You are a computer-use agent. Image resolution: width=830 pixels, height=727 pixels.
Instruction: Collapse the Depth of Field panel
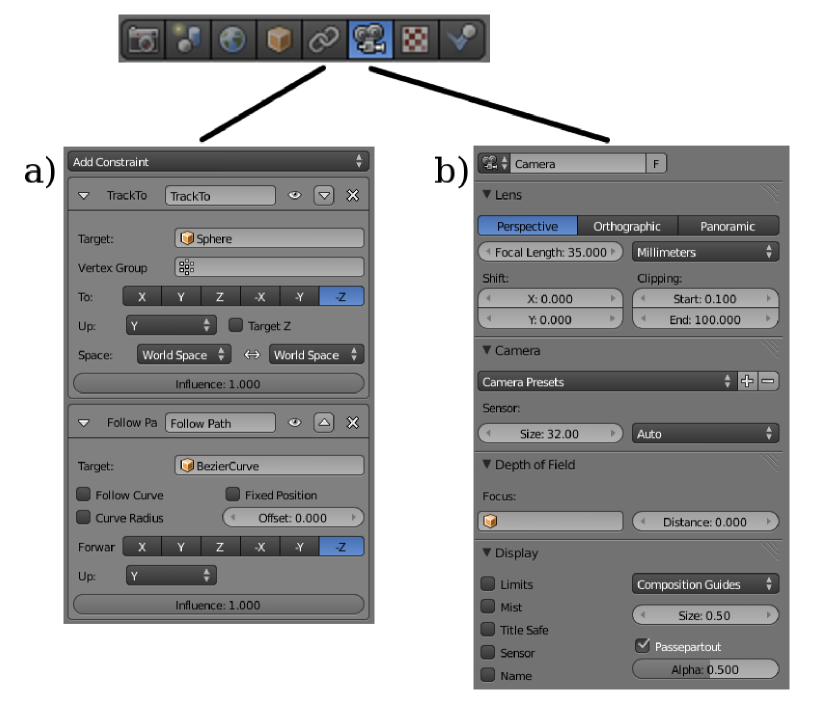[x=486, y=464]
